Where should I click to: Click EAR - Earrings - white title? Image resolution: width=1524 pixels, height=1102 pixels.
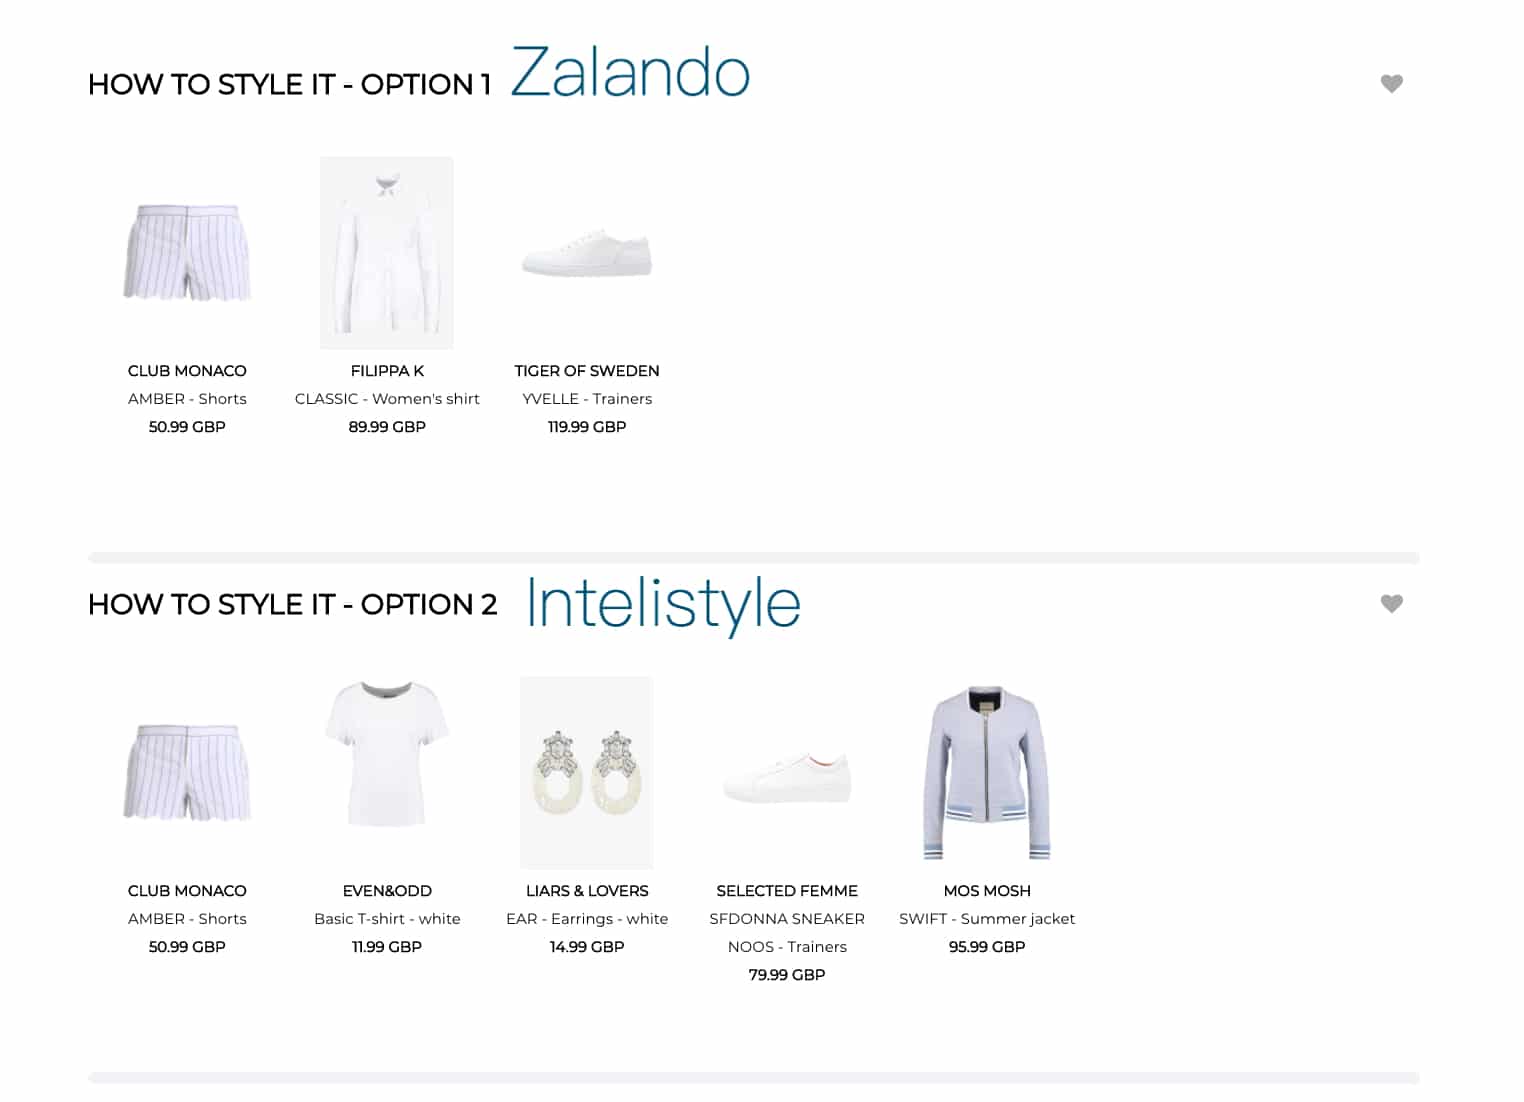point(587,919)
